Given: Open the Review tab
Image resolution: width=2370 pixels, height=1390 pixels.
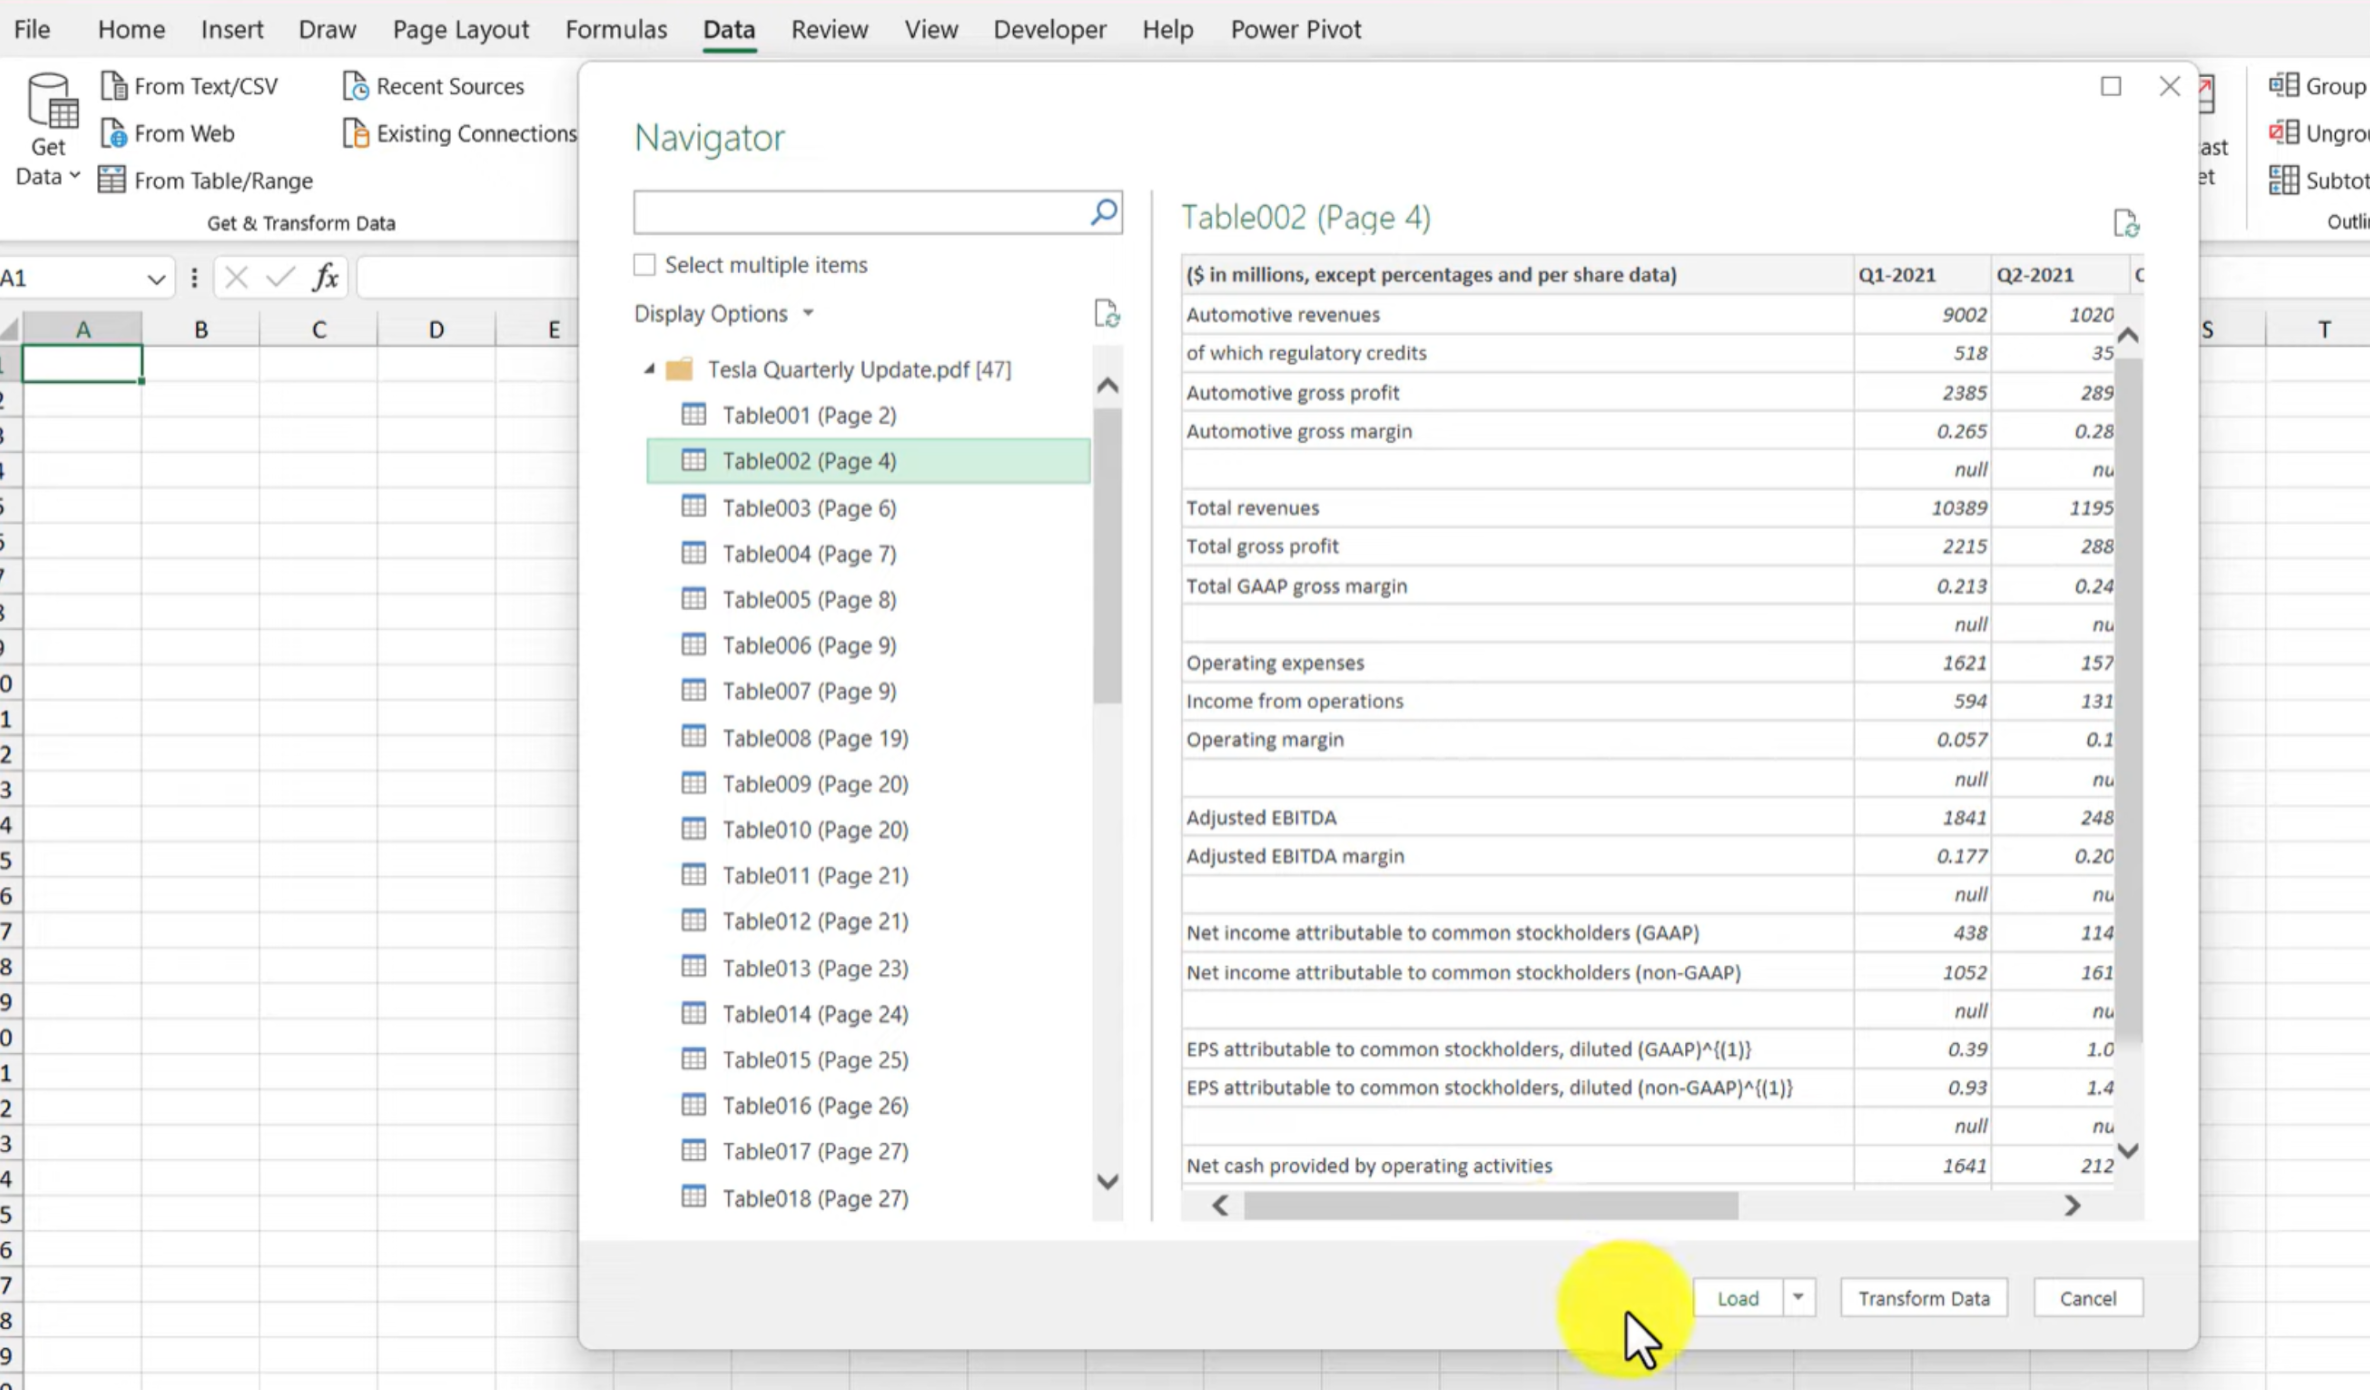Looking at the screenshot, I should [830, 30].
